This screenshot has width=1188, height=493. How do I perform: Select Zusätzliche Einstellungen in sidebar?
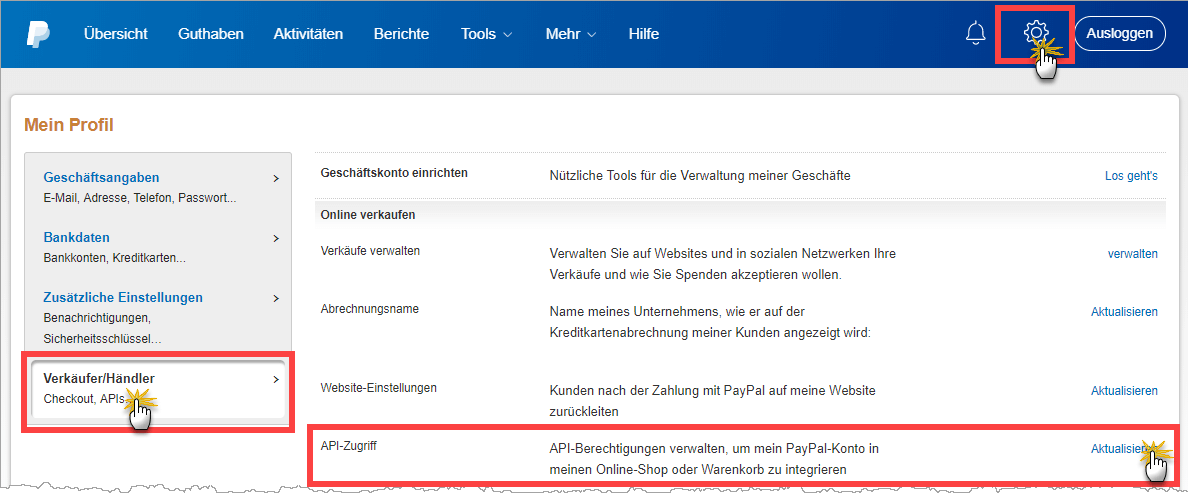[123, 298]
